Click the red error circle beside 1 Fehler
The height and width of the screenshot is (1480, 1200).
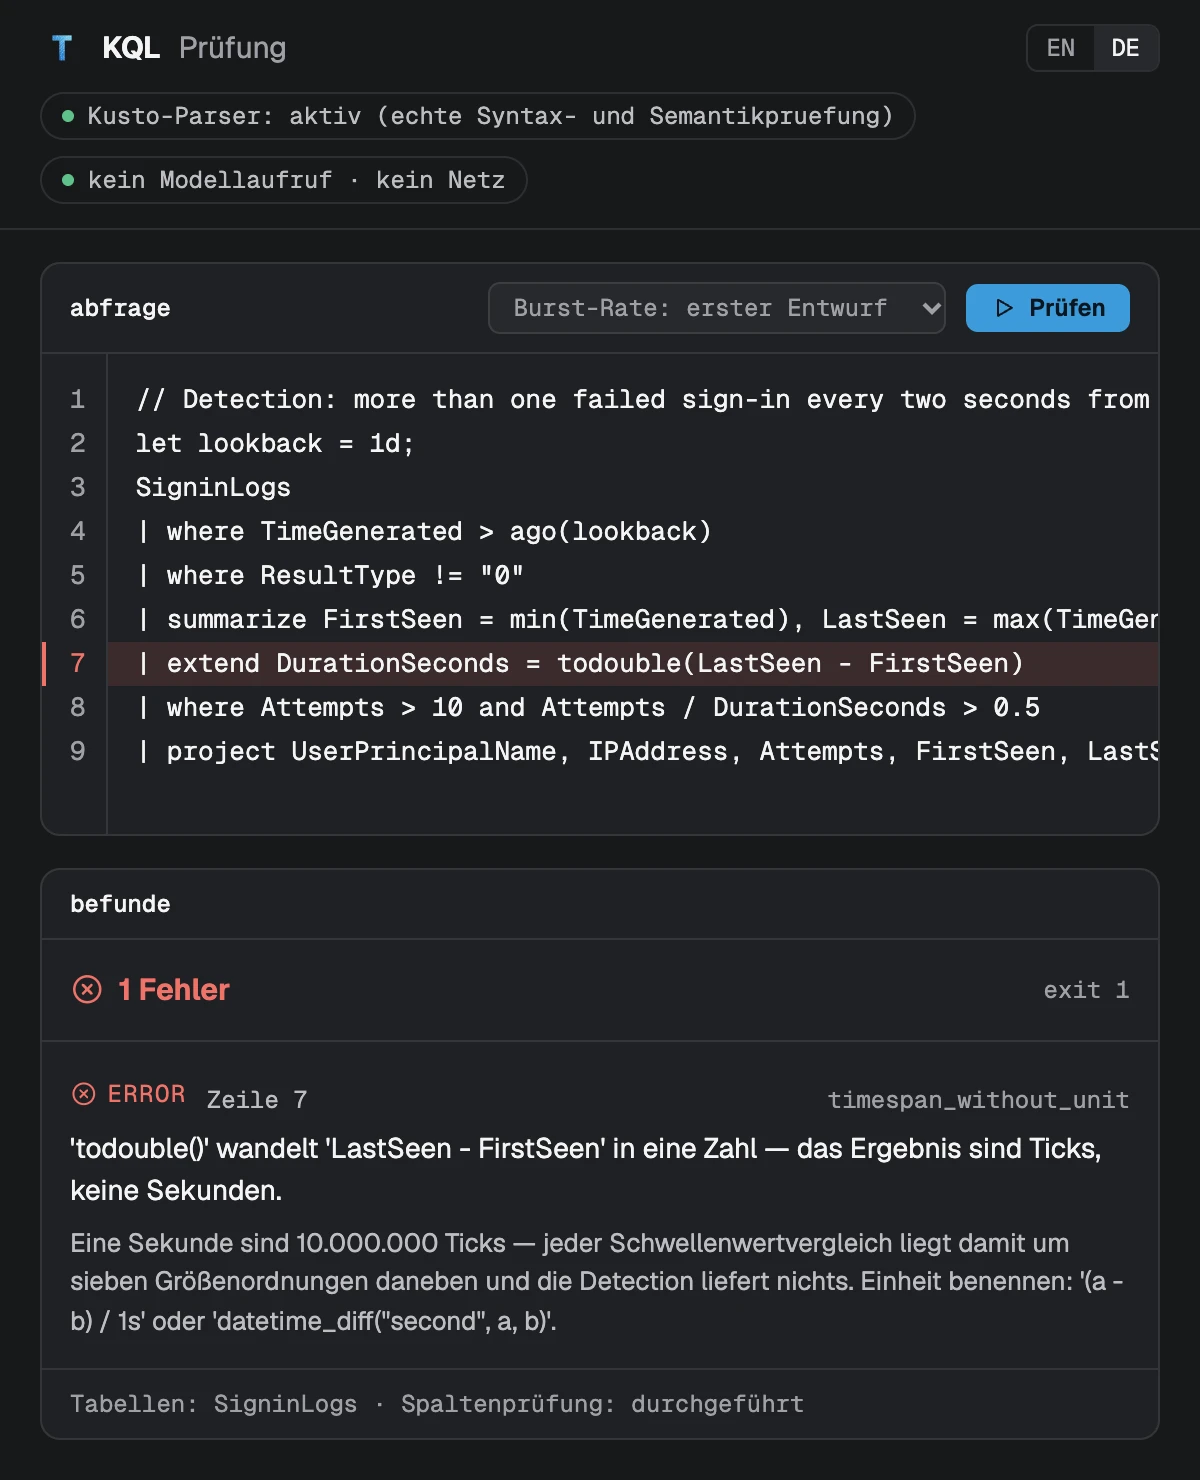pos(87,989)
